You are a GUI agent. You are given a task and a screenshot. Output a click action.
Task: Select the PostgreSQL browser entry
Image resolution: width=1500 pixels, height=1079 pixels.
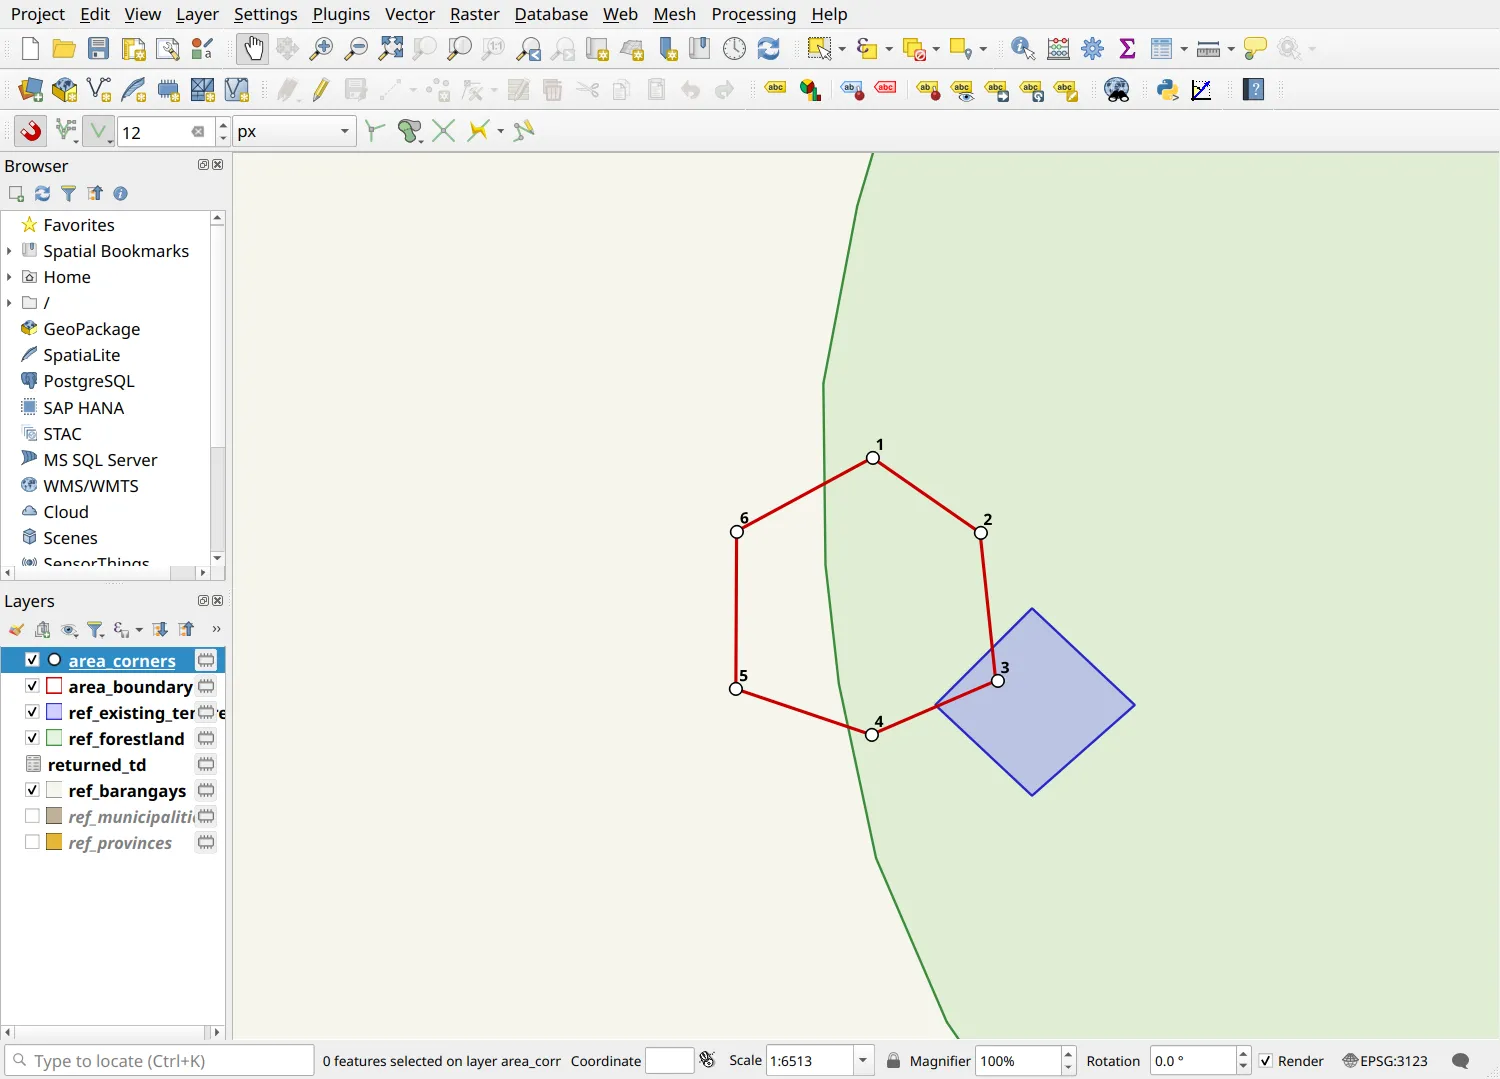89,381
